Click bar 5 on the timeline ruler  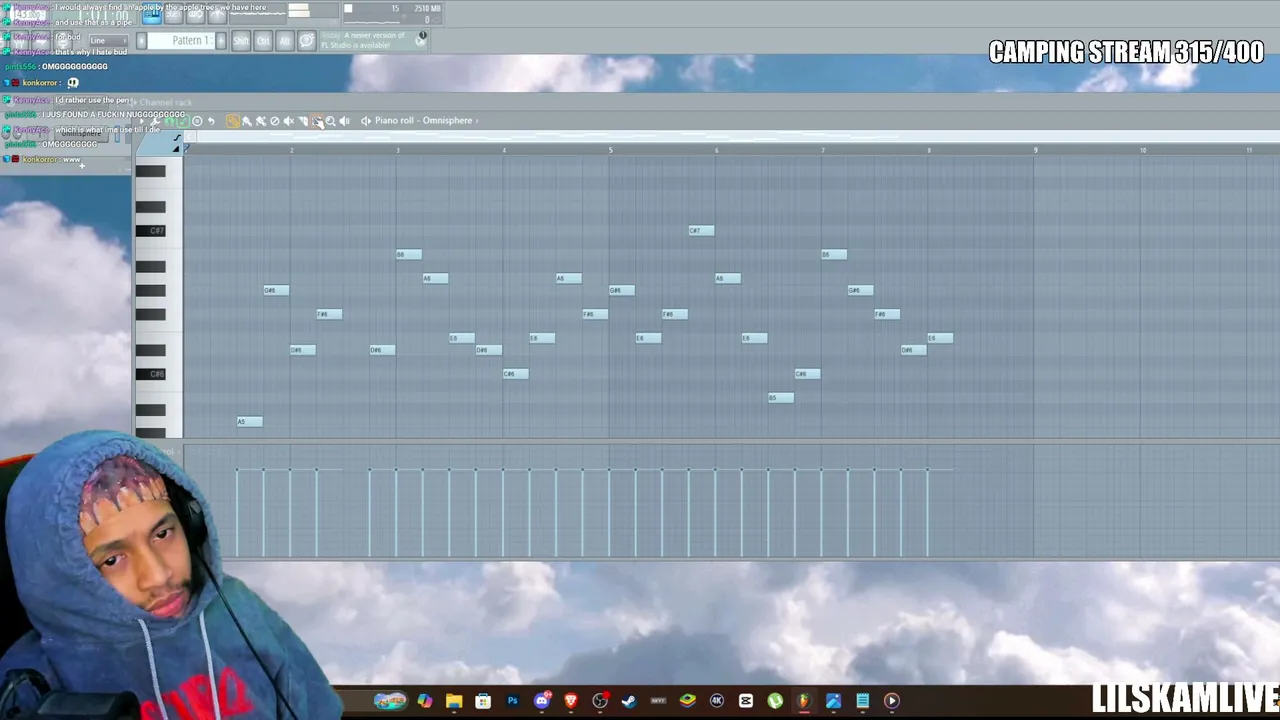[x=610, y=150]
